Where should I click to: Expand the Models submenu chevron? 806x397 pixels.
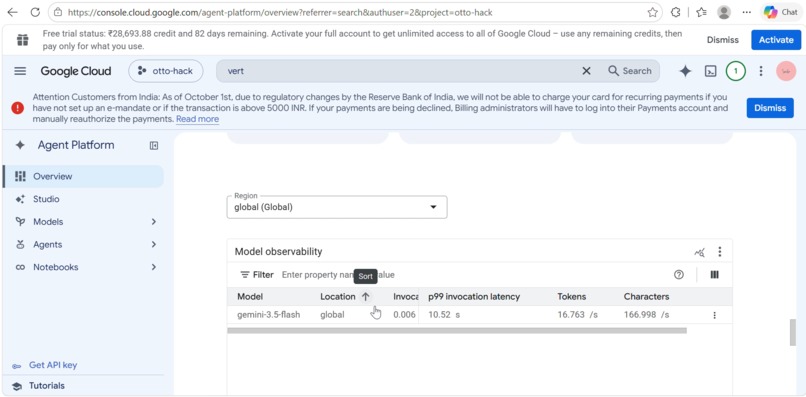coord(153,222)
